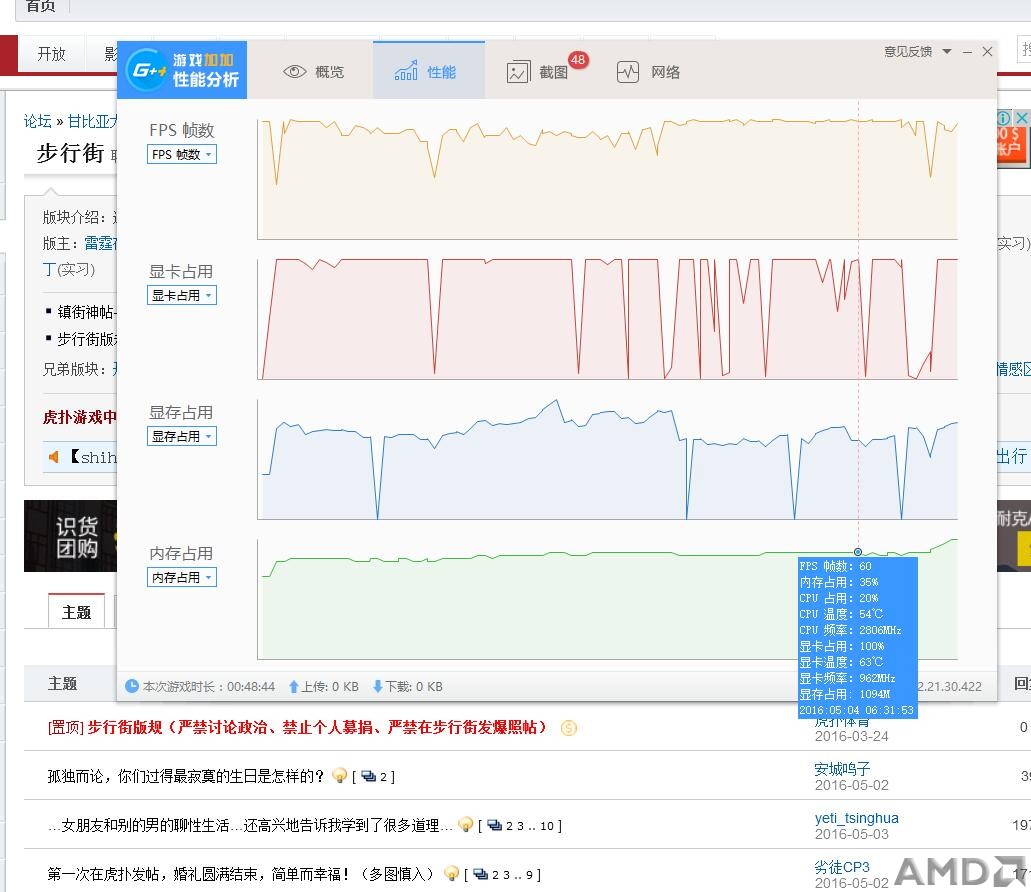Open author profile yeti_tsinghua
This screenshot has height=892, width=1031.
pos(856,818)
